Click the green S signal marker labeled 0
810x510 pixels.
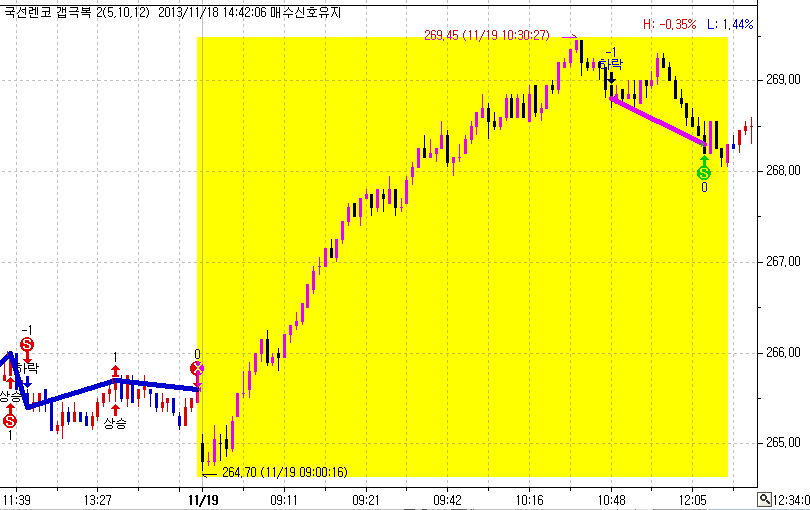(704, 173)
